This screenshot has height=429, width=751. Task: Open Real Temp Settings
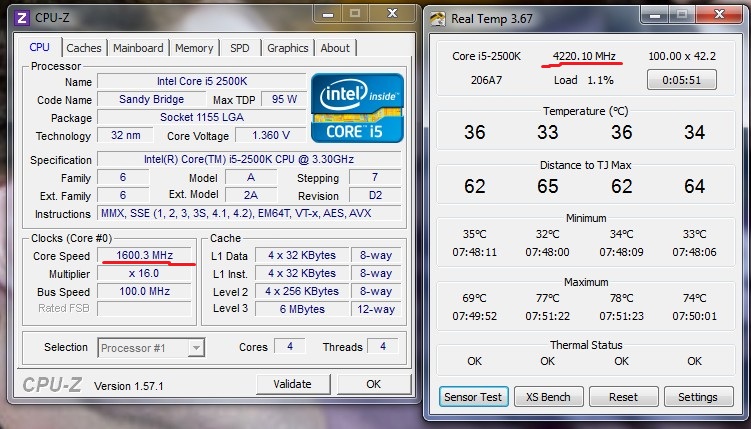698,397
